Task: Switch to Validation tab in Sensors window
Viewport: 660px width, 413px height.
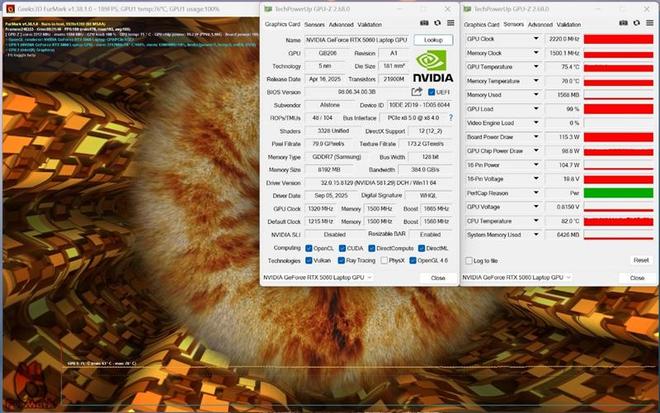Action: 570,23
